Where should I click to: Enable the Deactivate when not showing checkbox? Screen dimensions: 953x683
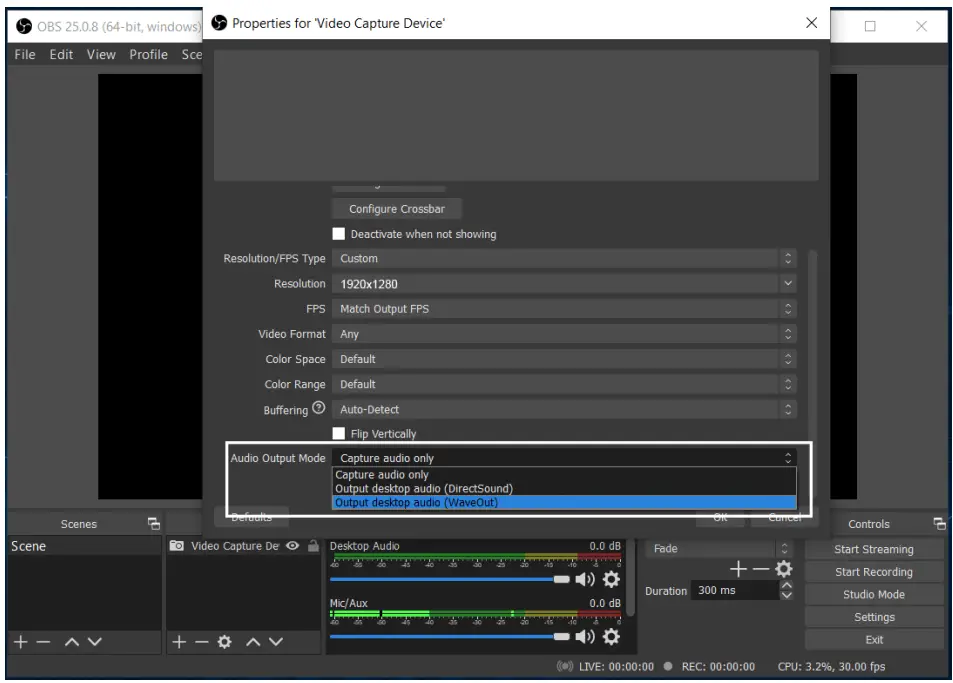pyautogui.click(x=339, y=233)
